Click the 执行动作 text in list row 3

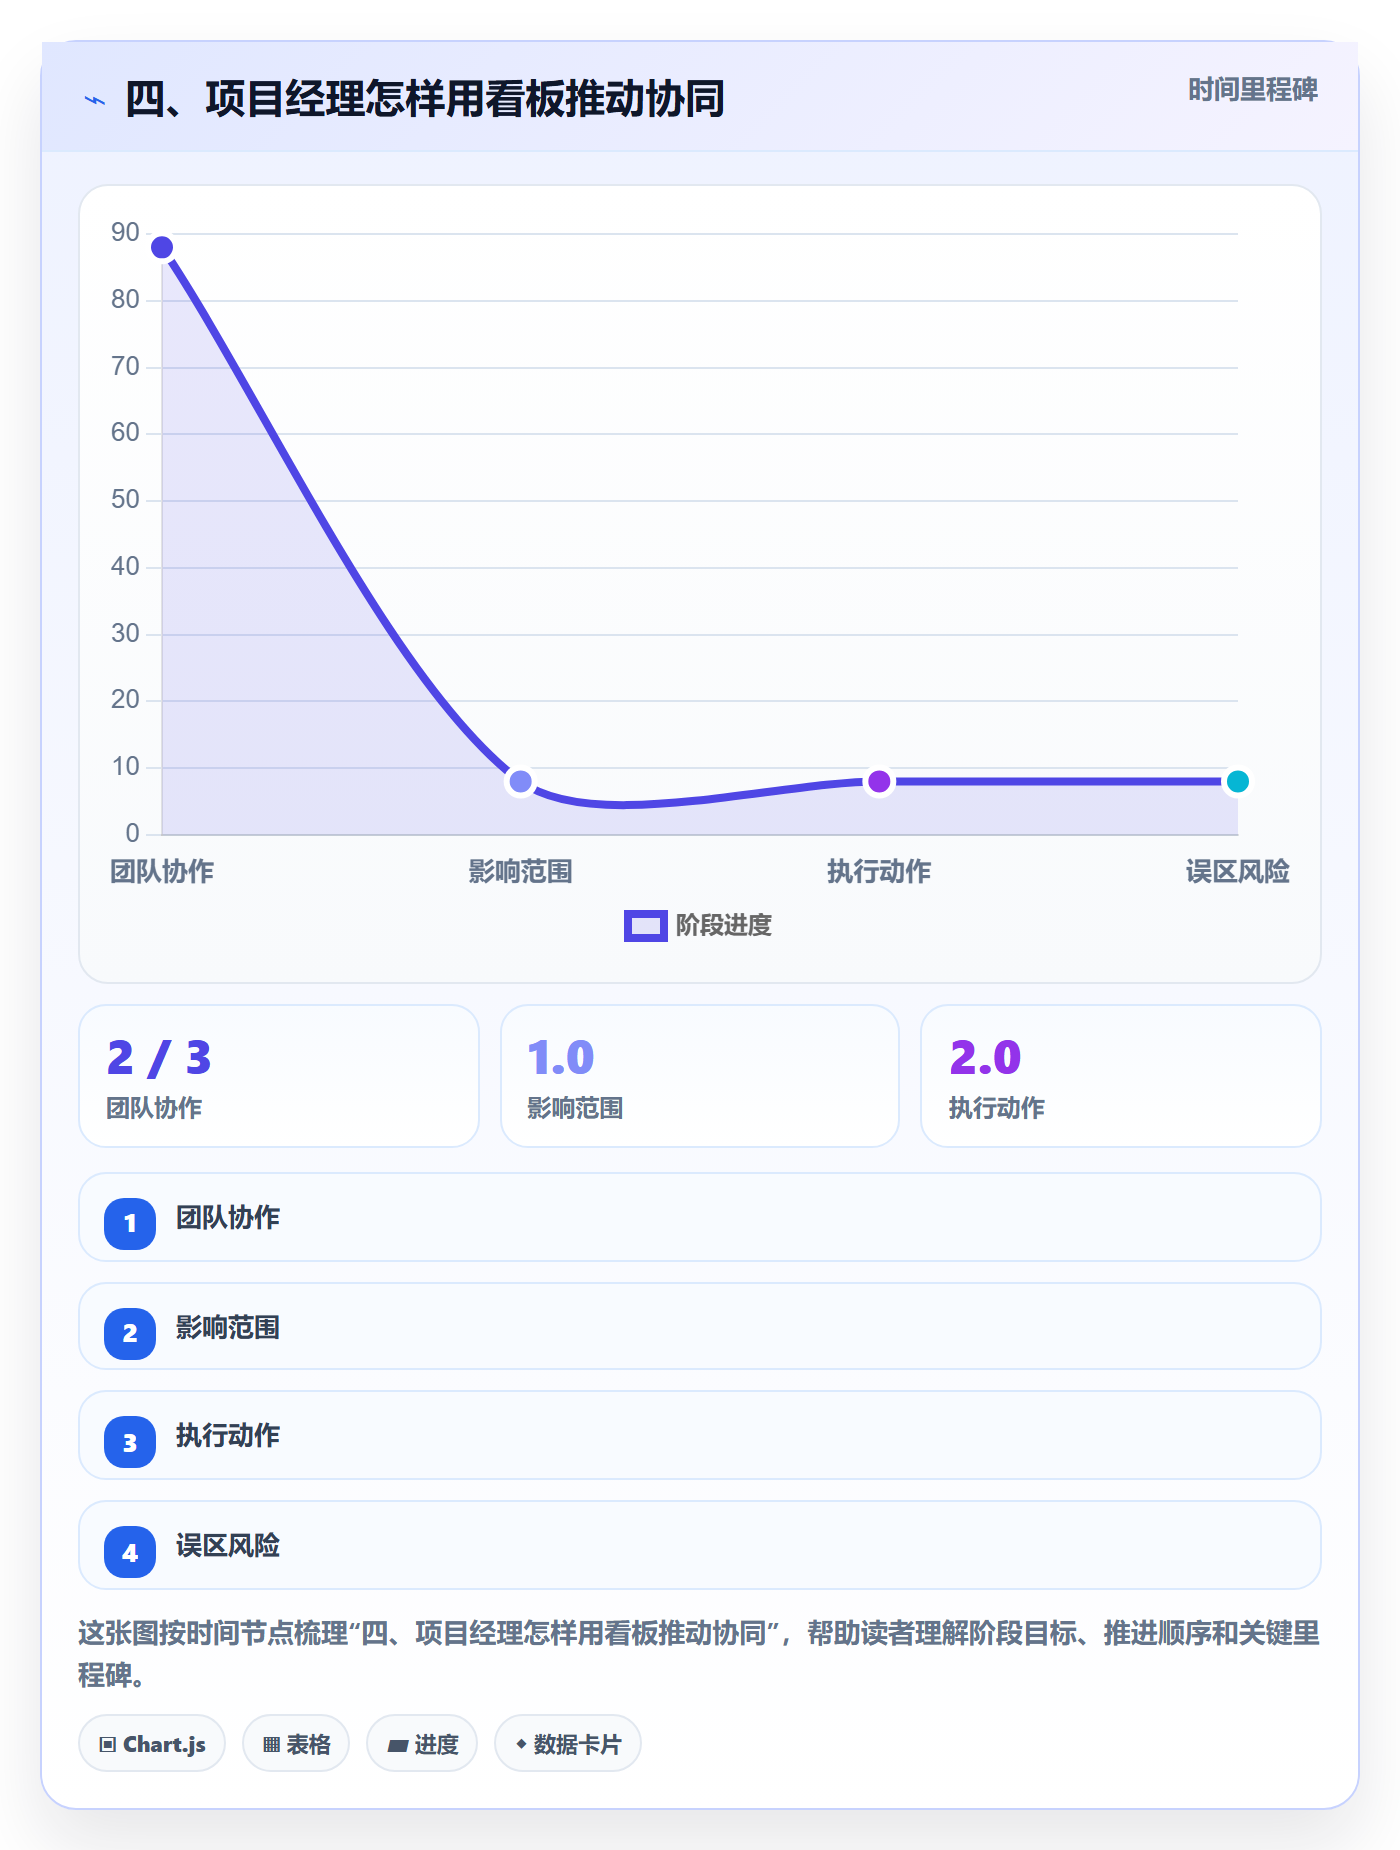228,1436
